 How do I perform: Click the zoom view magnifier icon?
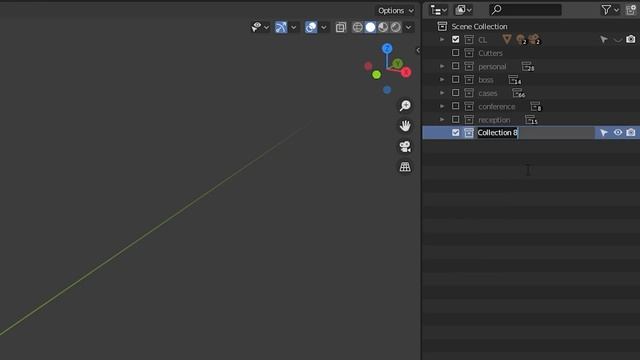click(x=405, y=106)
